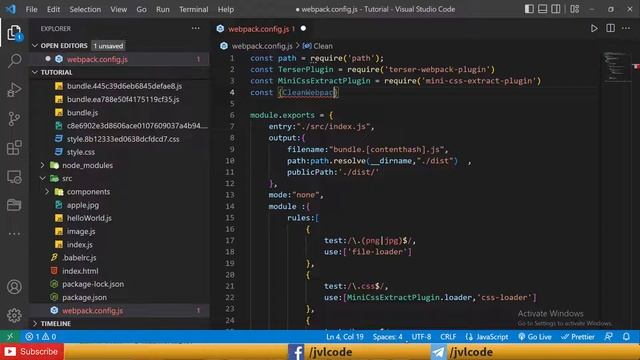Open Explorer views and more actions ellipsis
This screenshot has height=360, width=640.
pyautogui.click(x=196, y=29)
